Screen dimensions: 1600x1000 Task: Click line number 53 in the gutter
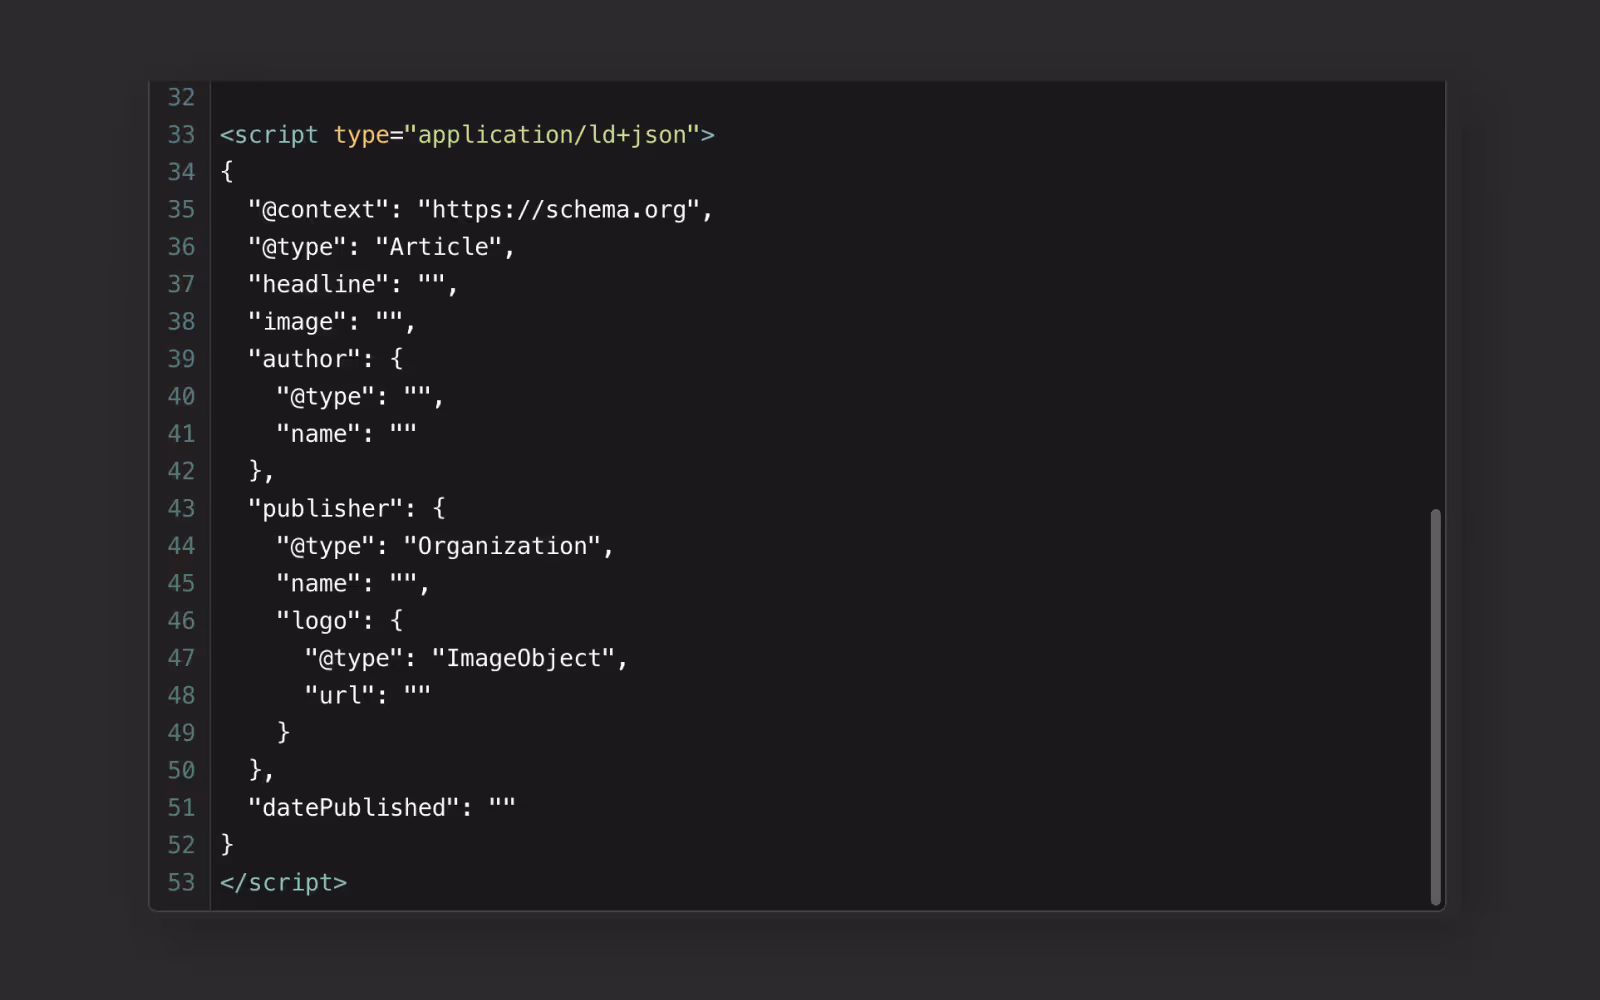tap(181, 883)
